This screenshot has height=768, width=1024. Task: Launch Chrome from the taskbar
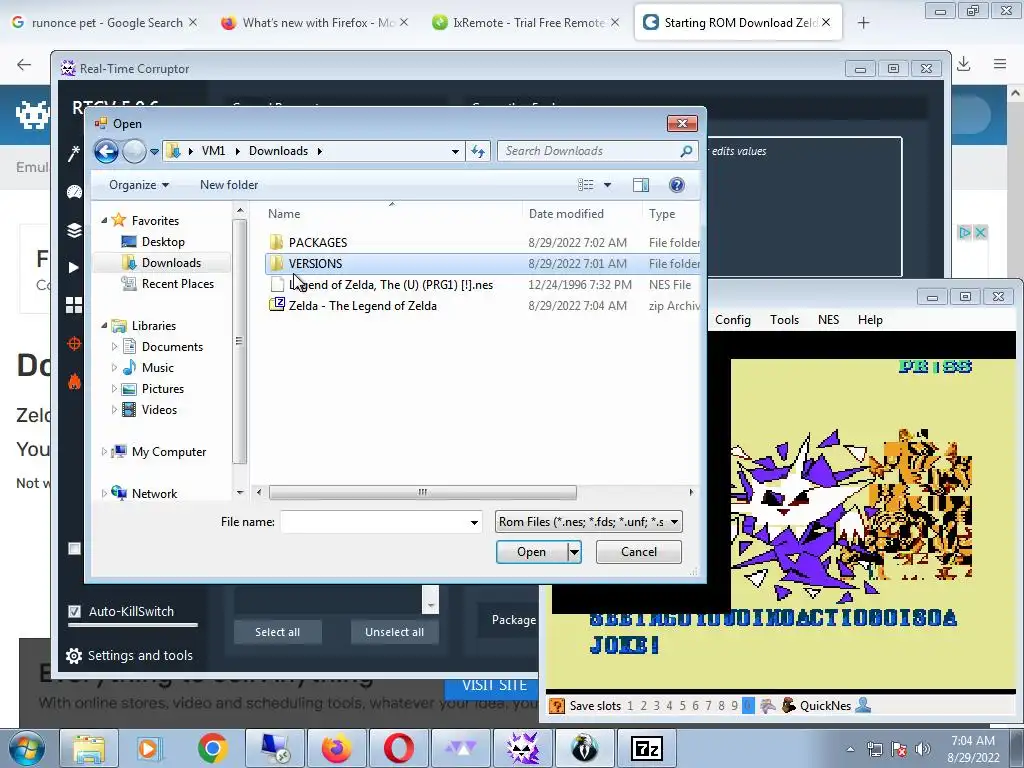[212, 748]
